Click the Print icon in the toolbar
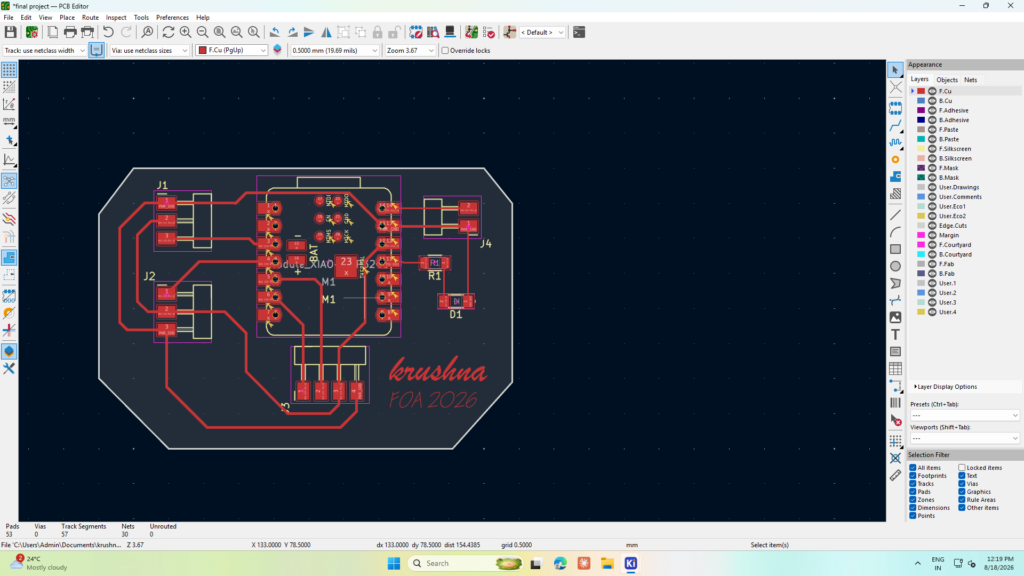 70,32
